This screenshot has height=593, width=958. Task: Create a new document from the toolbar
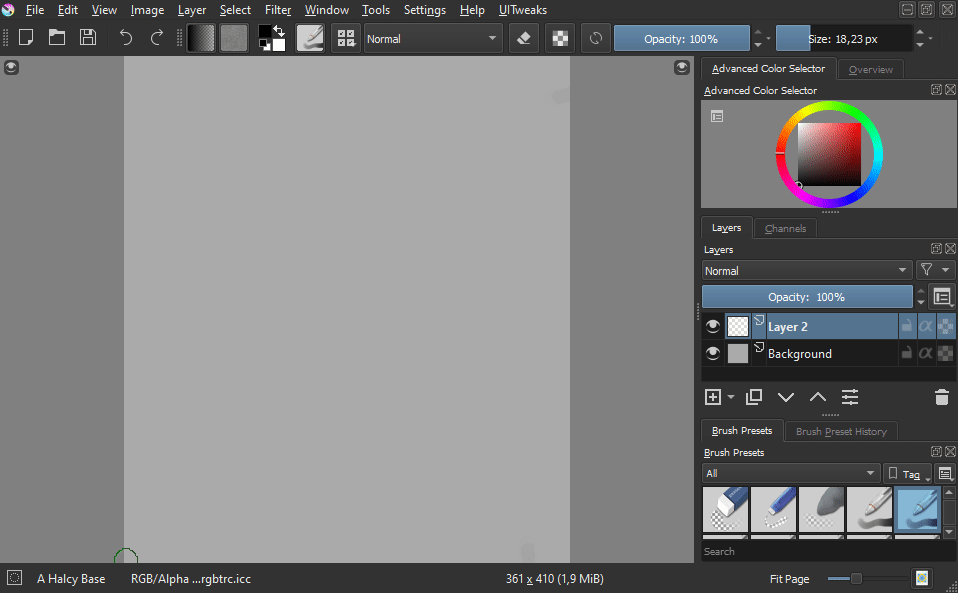[26, 38]
